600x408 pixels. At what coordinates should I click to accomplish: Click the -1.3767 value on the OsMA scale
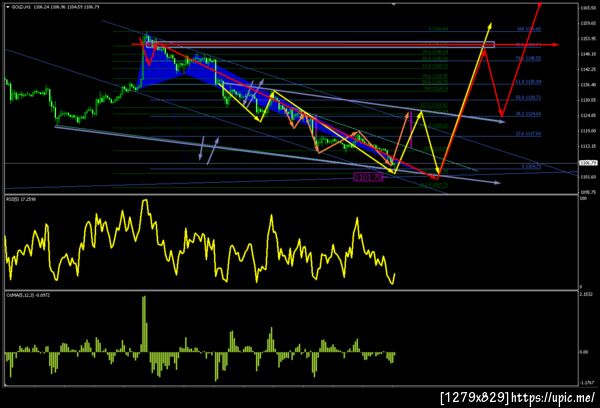pyautogui.click(x=587, y=382)
